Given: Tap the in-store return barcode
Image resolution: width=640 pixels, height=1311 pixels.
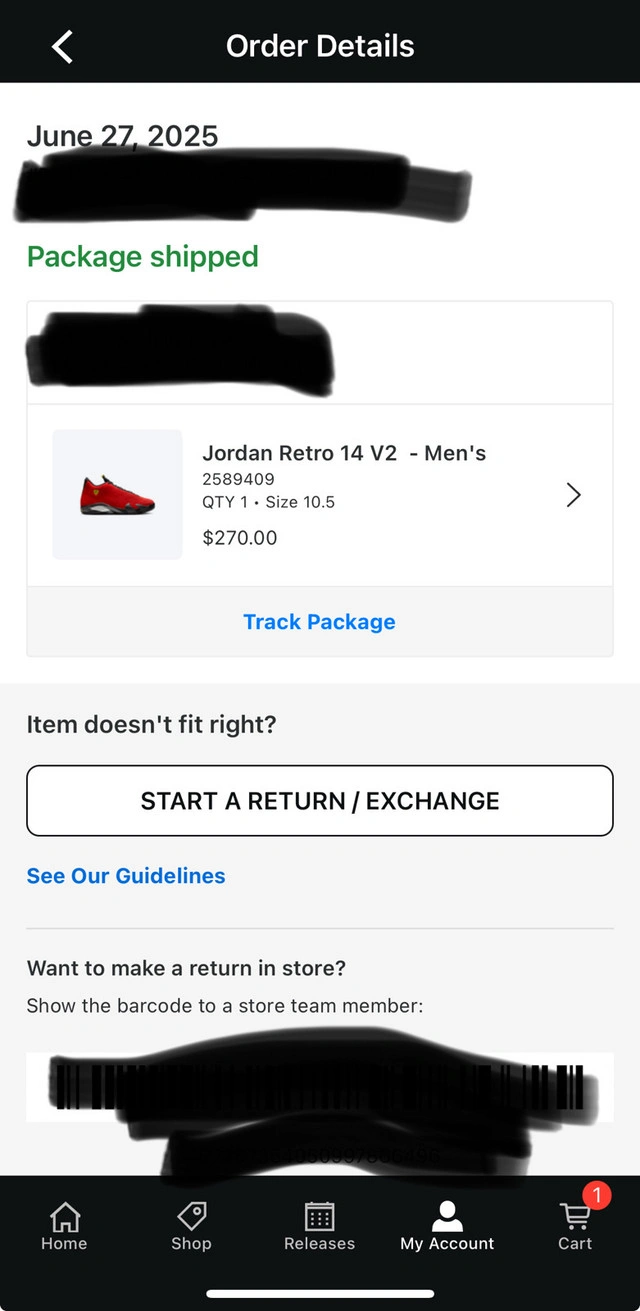Looking at the screenshot, I should click(x=320, y=1087).
